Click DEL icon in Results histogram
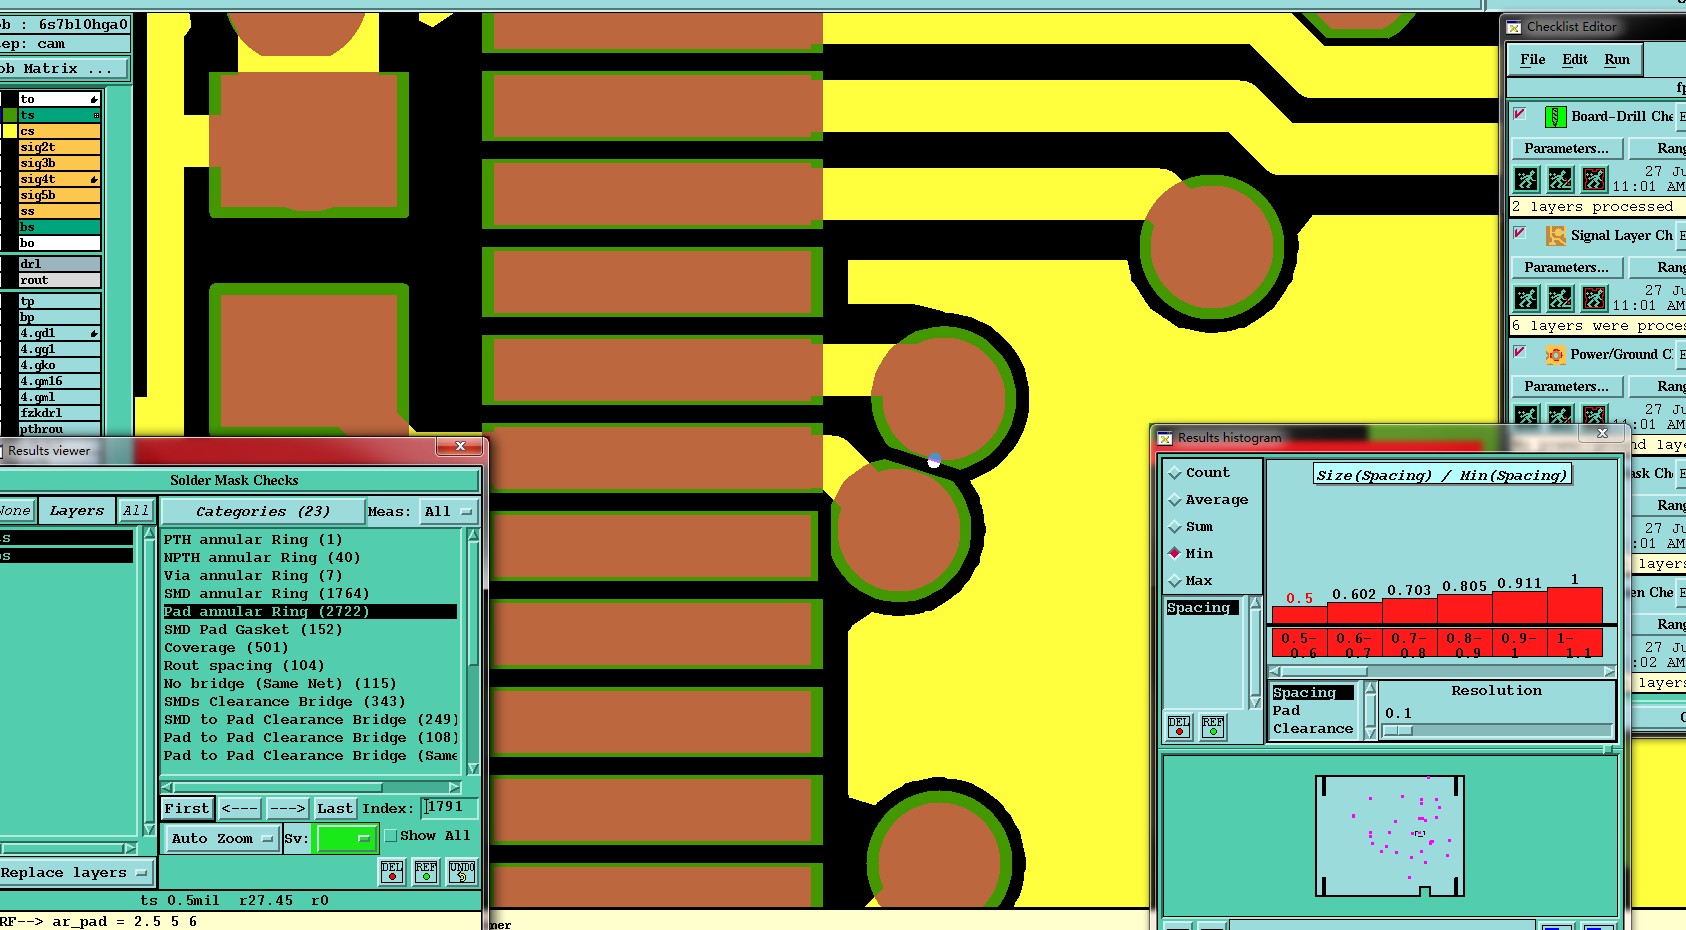The image size is (1686, 930). (x=1179, y=727)
